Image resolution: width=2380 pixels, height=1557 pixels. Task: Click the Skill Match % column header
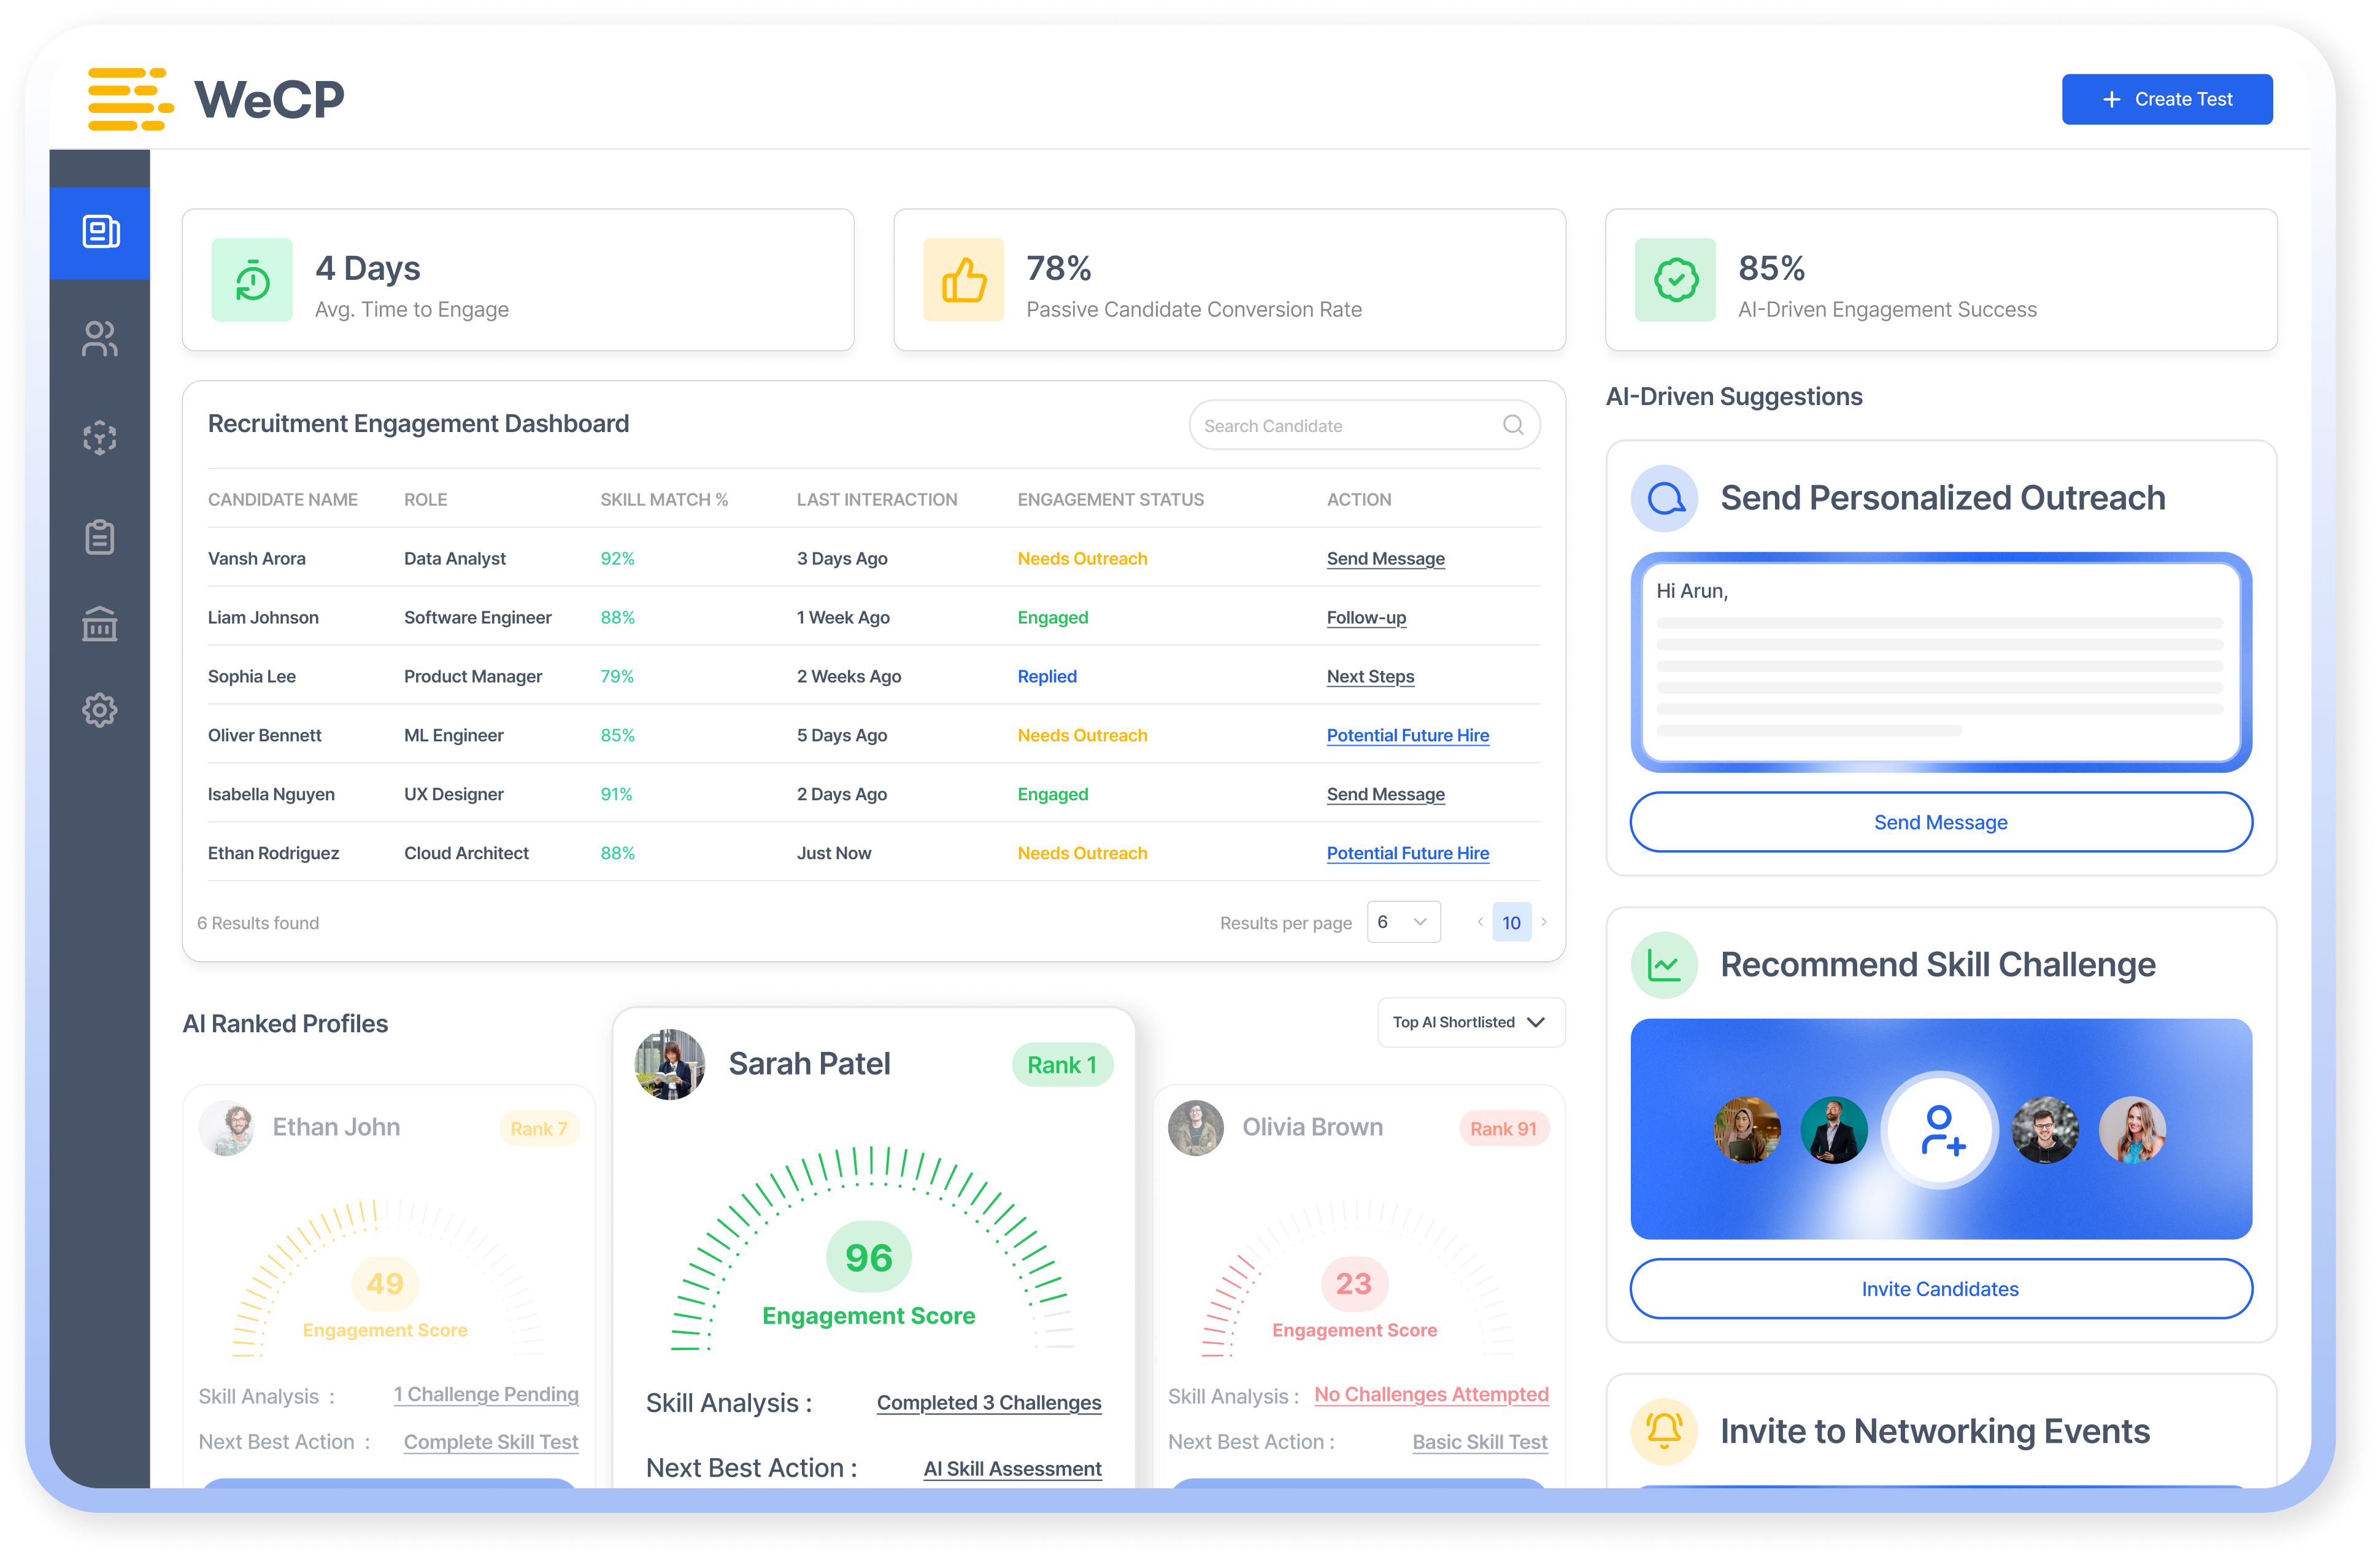coord(664,499)
